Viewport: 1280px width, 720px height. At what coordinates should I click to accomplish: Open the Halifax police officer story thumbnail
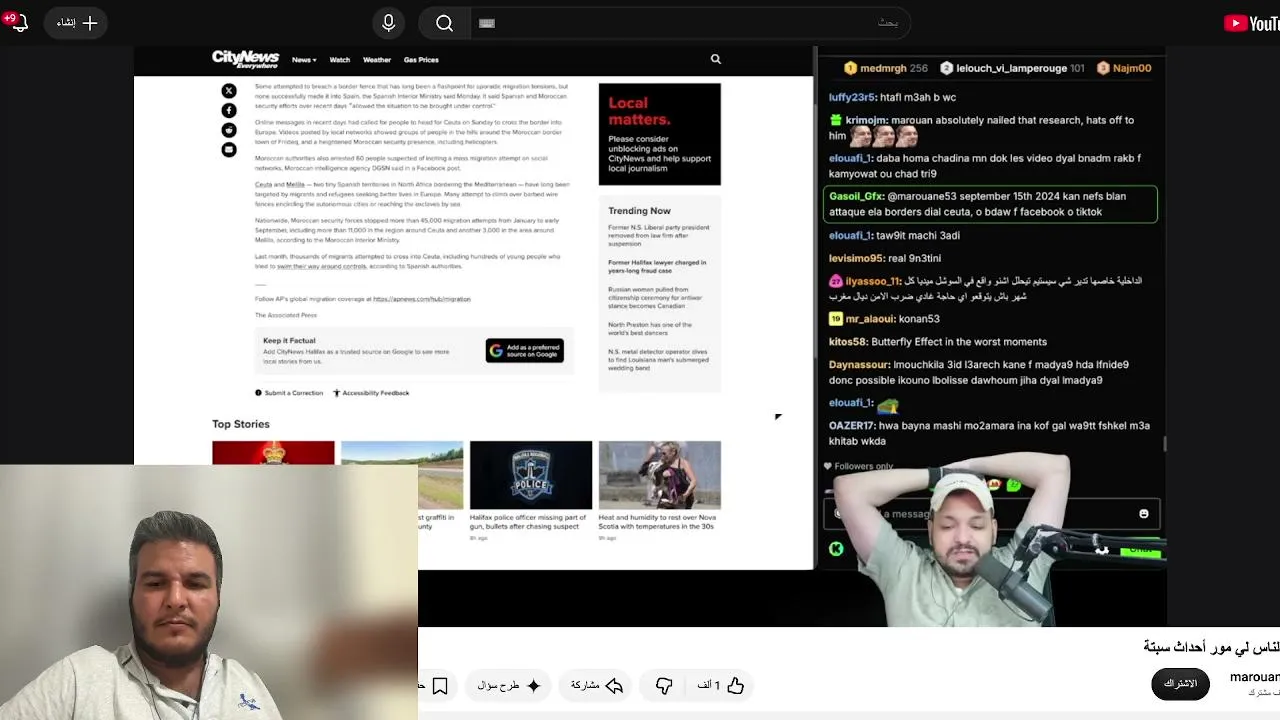(531, 475)
